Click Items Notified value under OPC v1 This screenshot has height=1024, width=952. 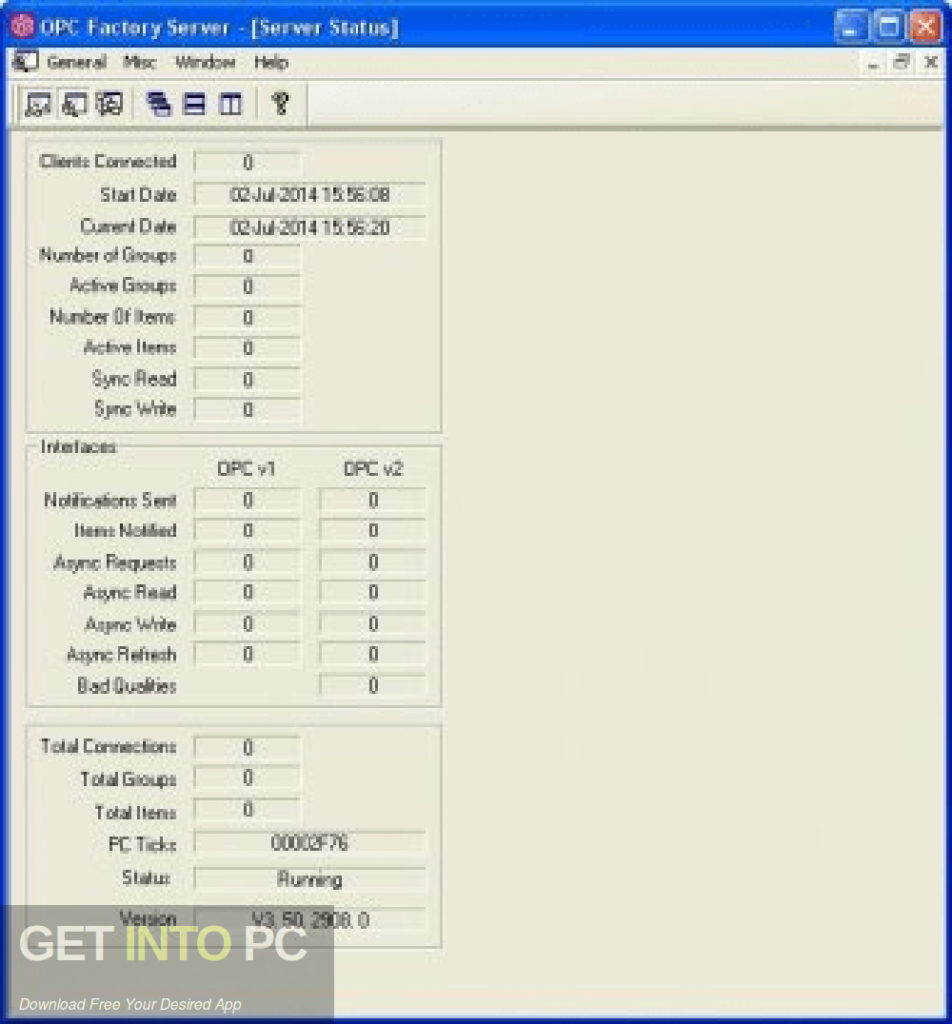(x=247, y=530)
